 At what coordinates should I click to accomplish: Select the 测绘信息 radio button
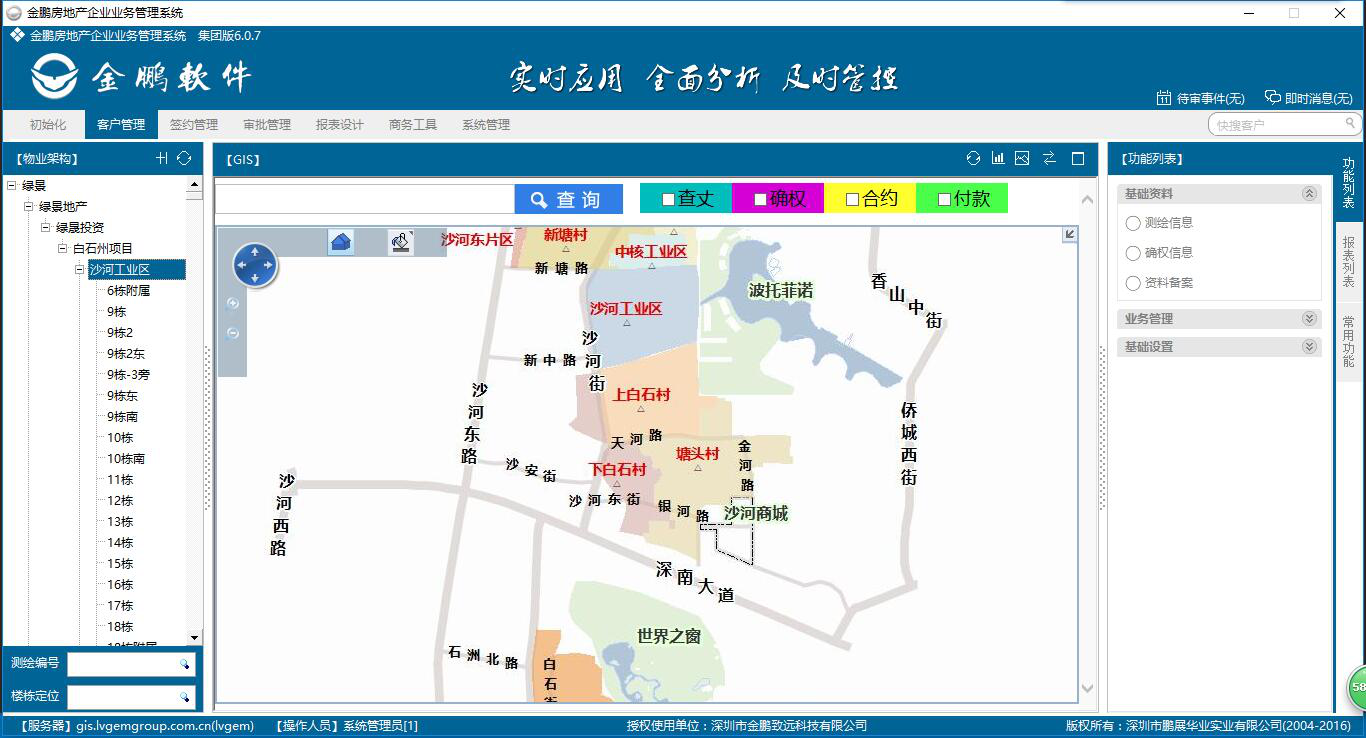click(1133, 223)
